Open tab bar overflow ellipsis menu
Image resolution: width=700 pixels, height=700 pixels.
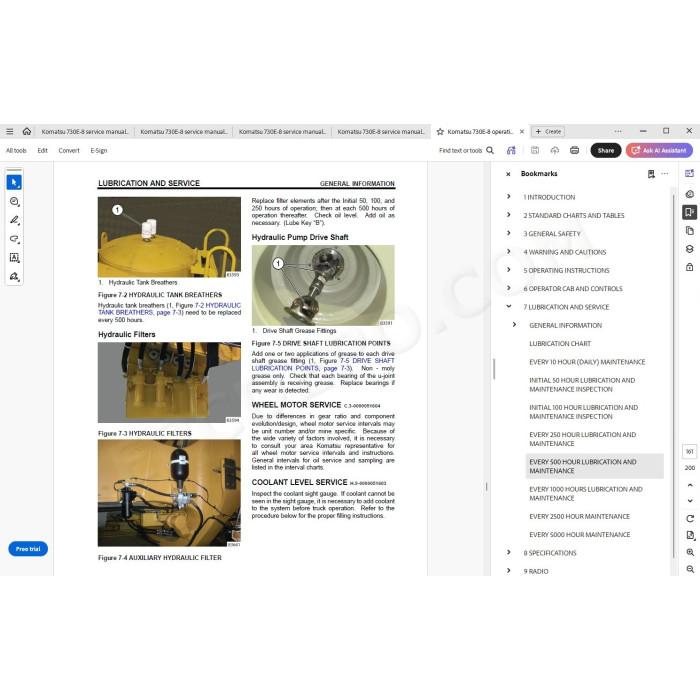click(x=618, y=131)
